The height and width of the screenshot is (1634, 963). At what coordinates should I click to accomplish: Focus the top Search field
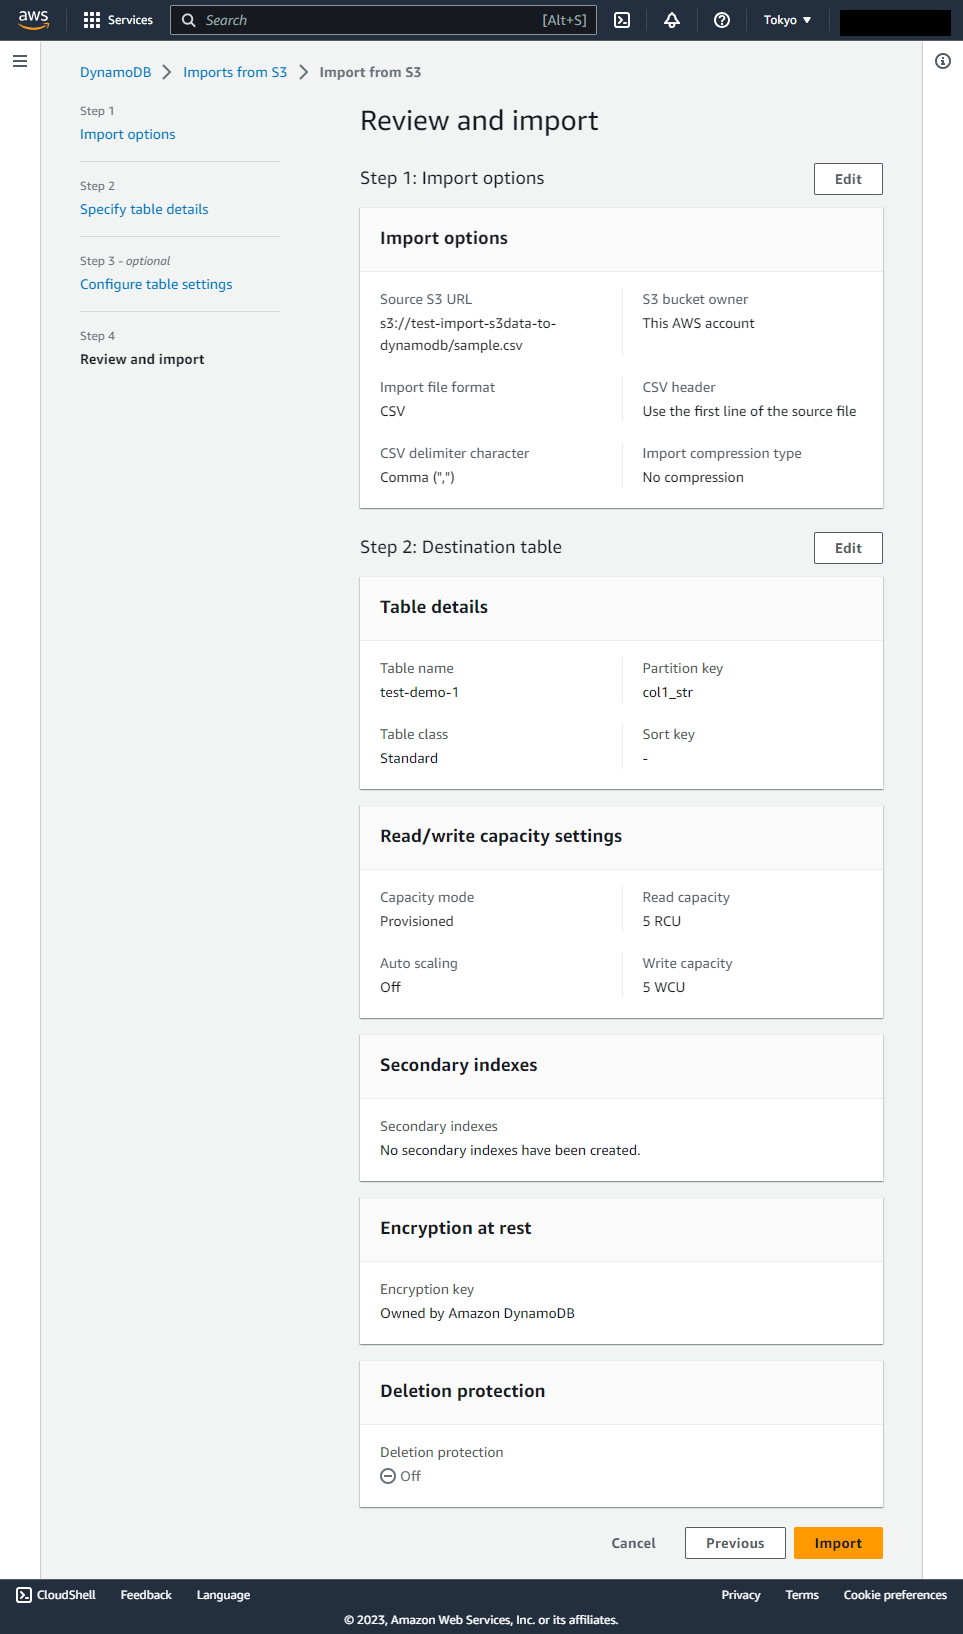tap(383, 20)
